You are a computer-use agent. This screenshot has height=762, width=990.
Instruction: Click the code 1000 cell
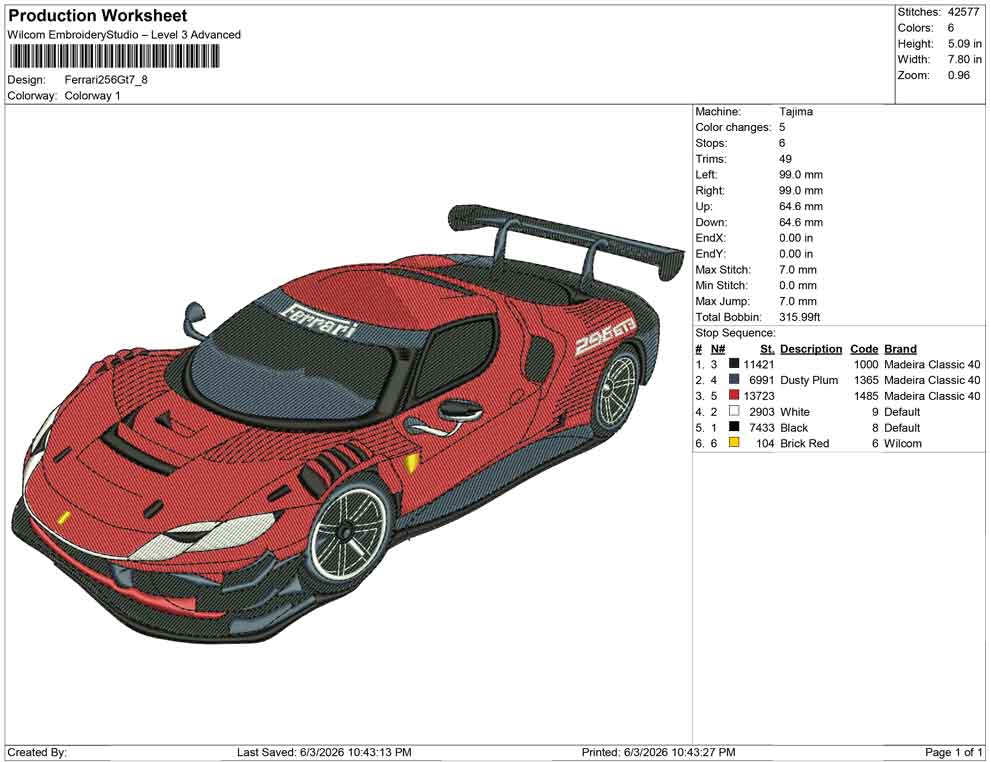point(866,364)
